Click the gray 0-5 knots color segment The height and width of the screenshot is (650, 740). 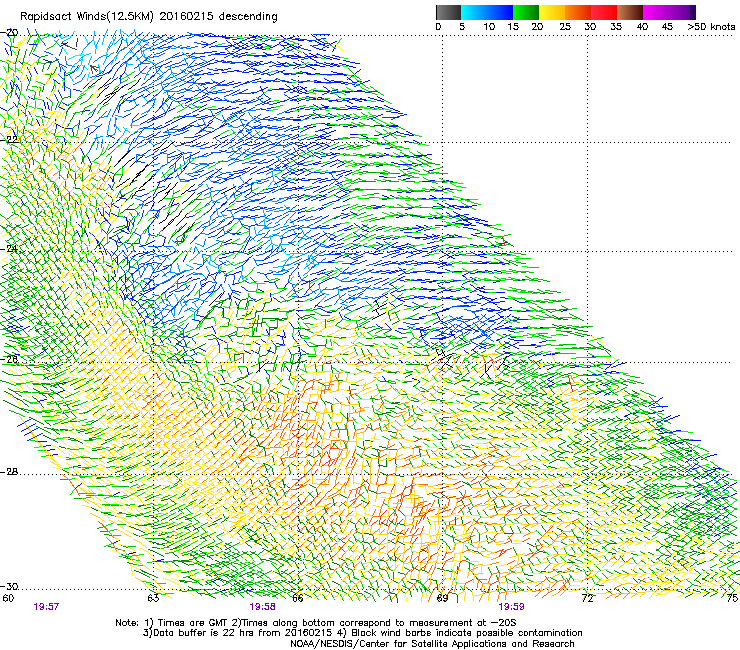coord(448,12)
